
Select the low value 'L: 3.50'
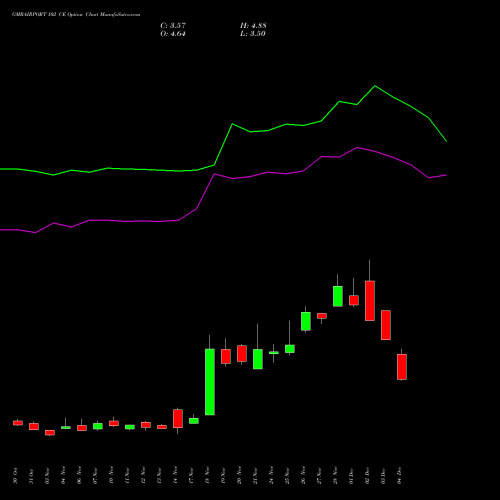[x=253, y=34]
